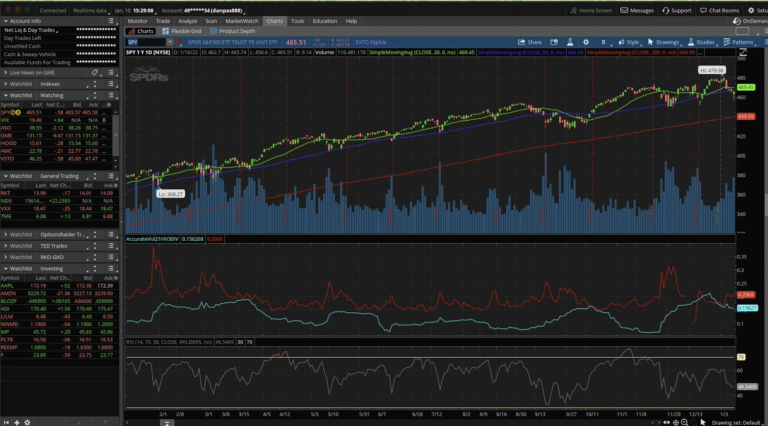
Task: Select the Flexible Grid subtab
Action: [x=185, y=31]
